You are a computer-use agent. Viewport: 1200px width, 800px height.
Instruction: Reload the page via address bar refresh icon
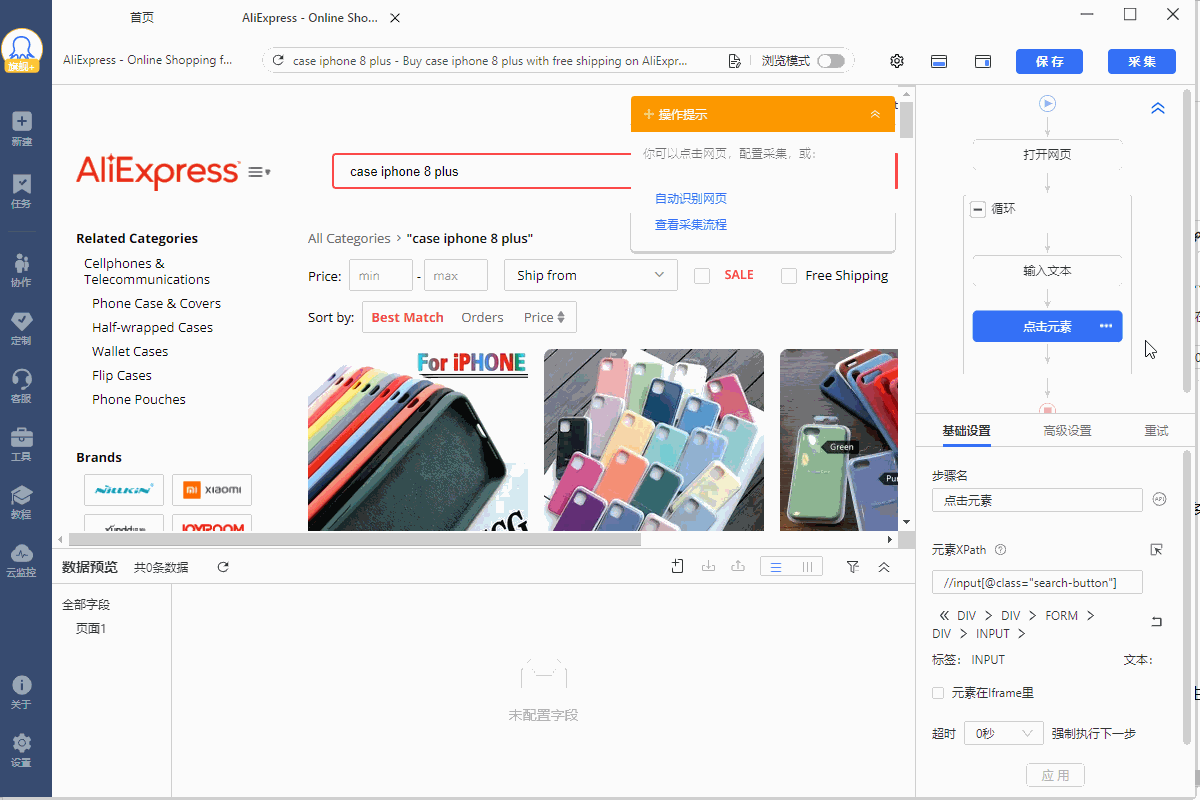point(278,61)
